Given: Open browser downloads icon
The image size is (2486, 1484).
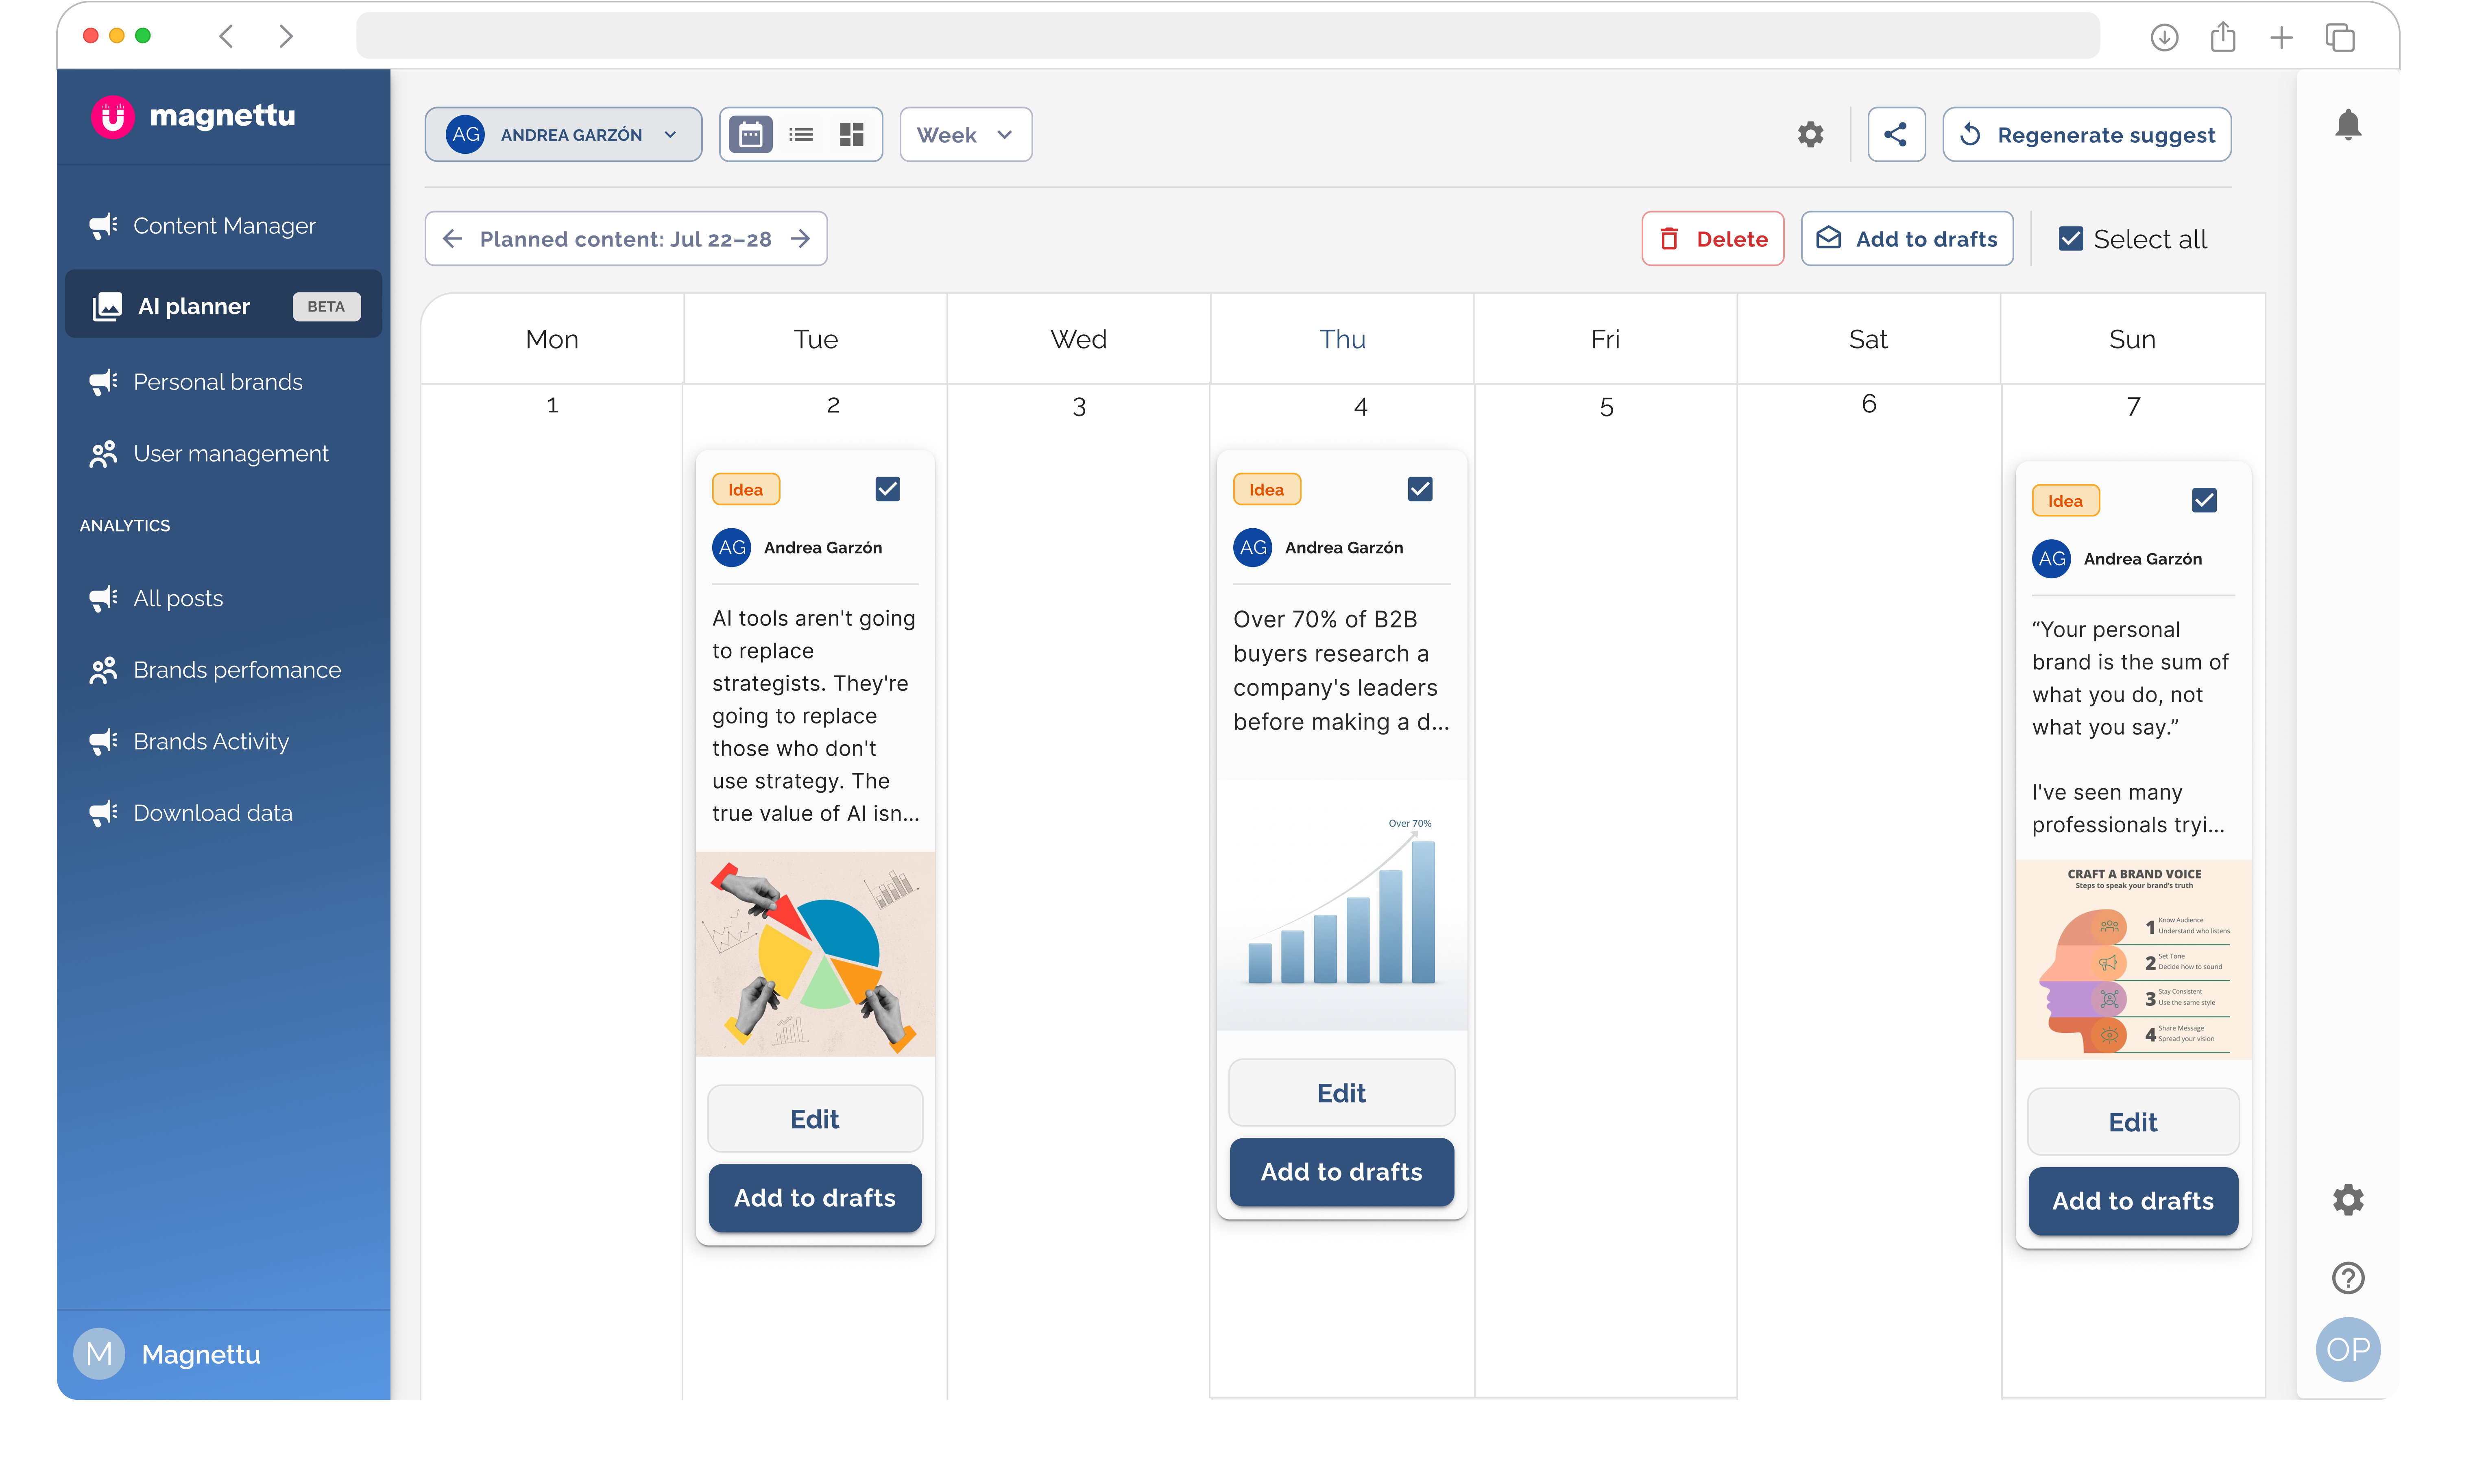Looking at the screenshot, I should (2164, 37).
